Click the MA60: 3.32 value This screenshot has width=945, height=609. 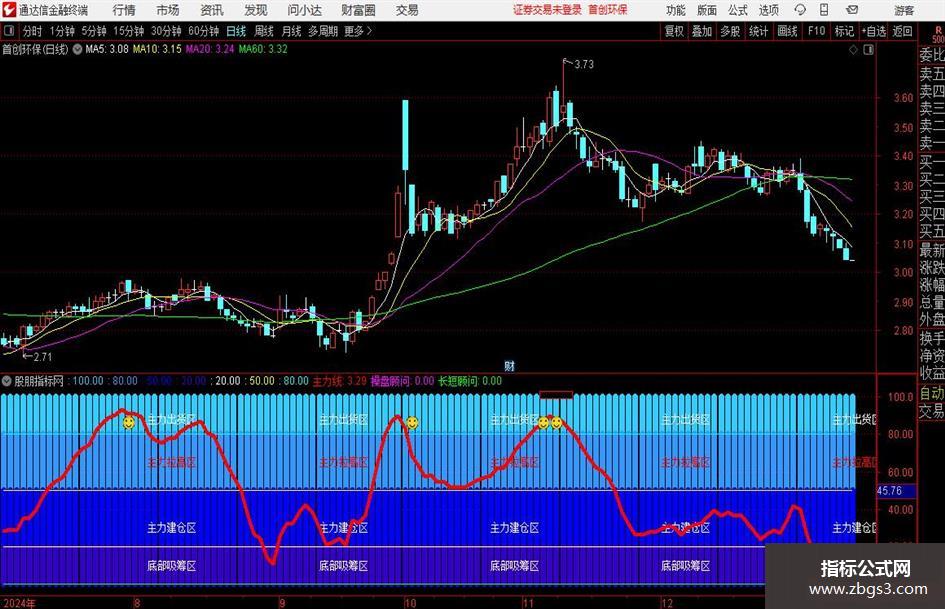click(x=263, y=49)
